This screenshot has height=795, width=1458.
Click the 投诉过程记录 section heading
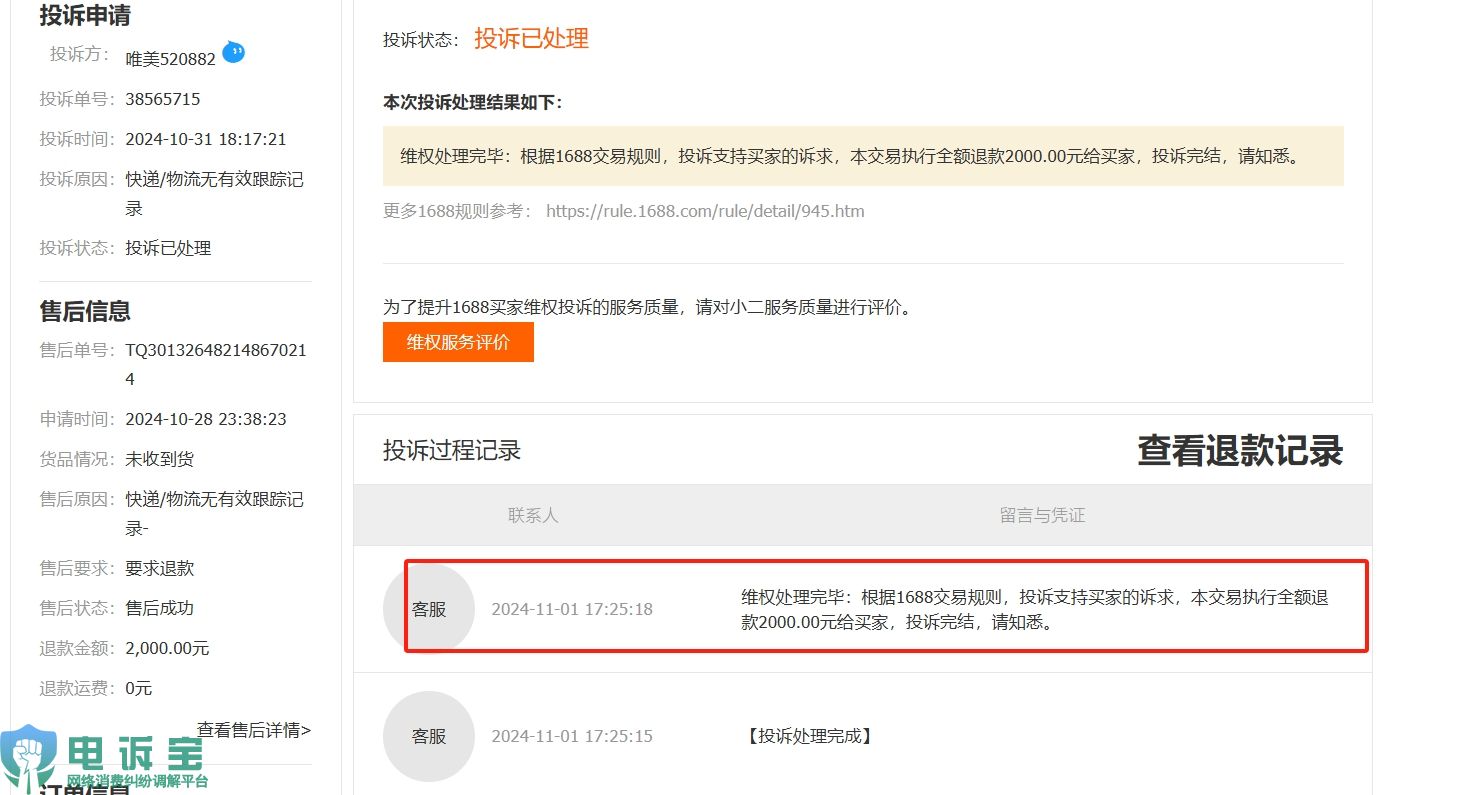pyautogui.click(x=452, y=450)
